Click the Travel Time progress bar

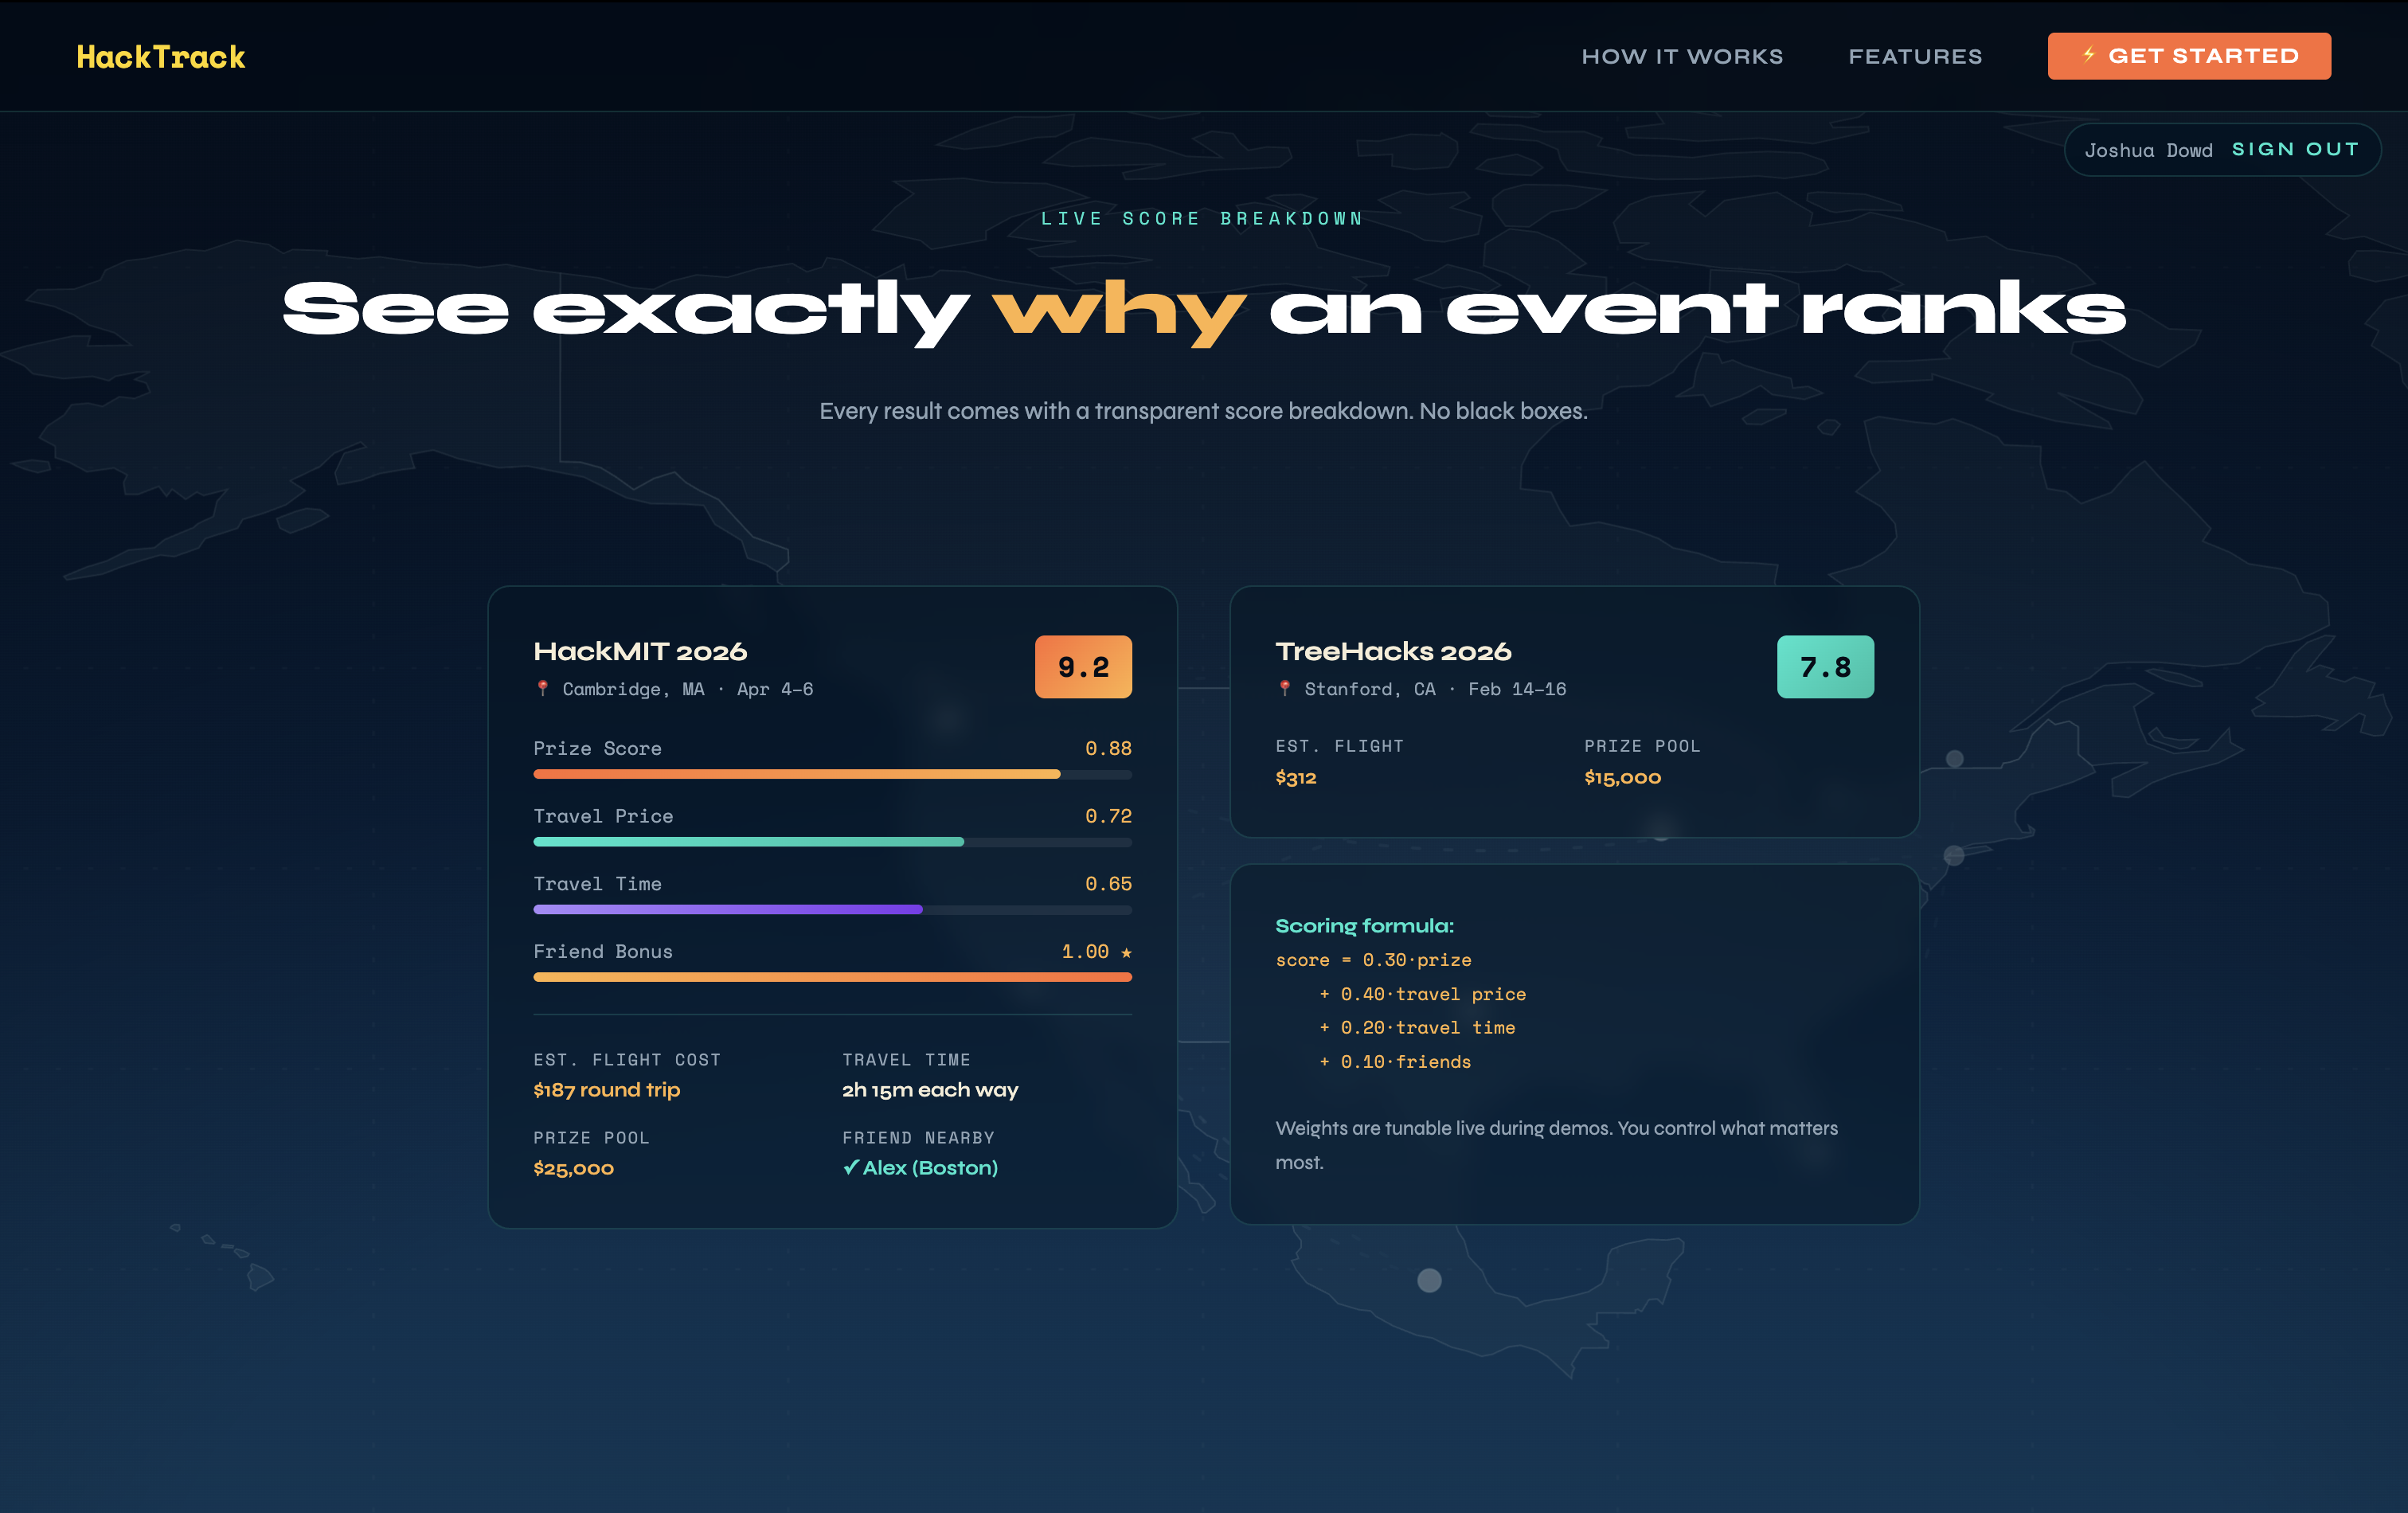pos(832,910)
